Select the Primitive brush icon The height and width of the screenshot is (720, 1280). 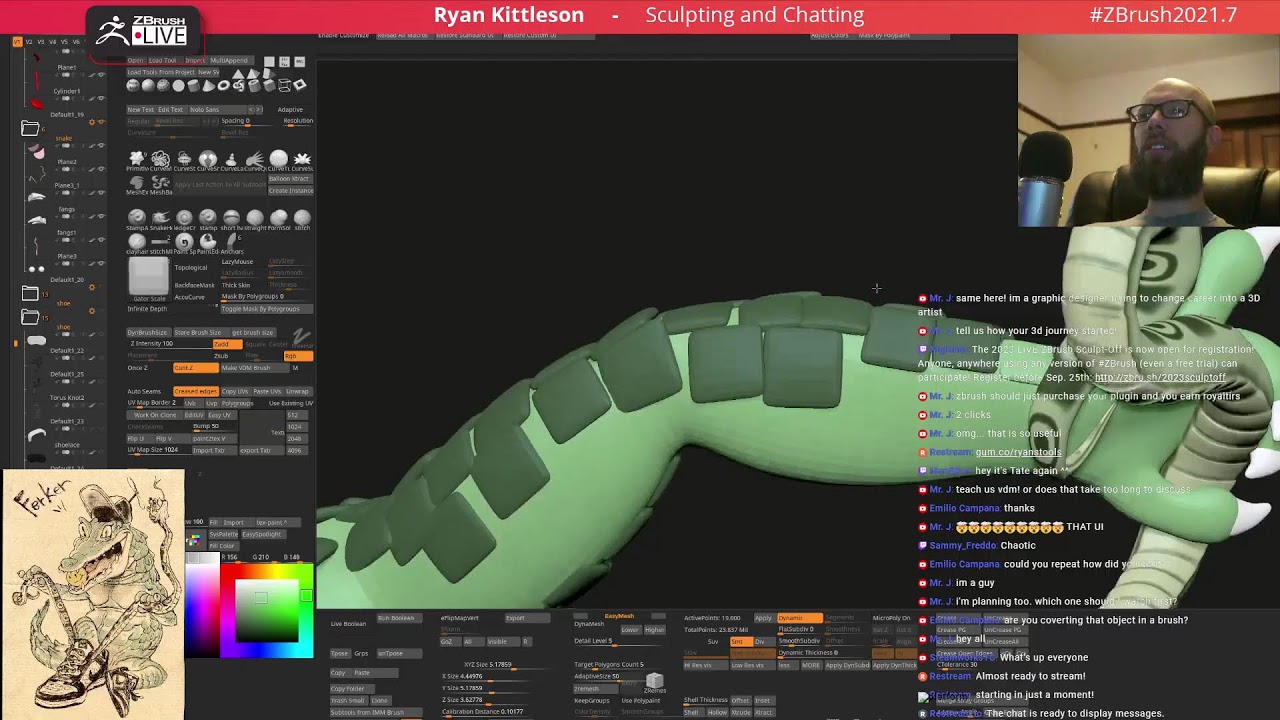[137, 159]
